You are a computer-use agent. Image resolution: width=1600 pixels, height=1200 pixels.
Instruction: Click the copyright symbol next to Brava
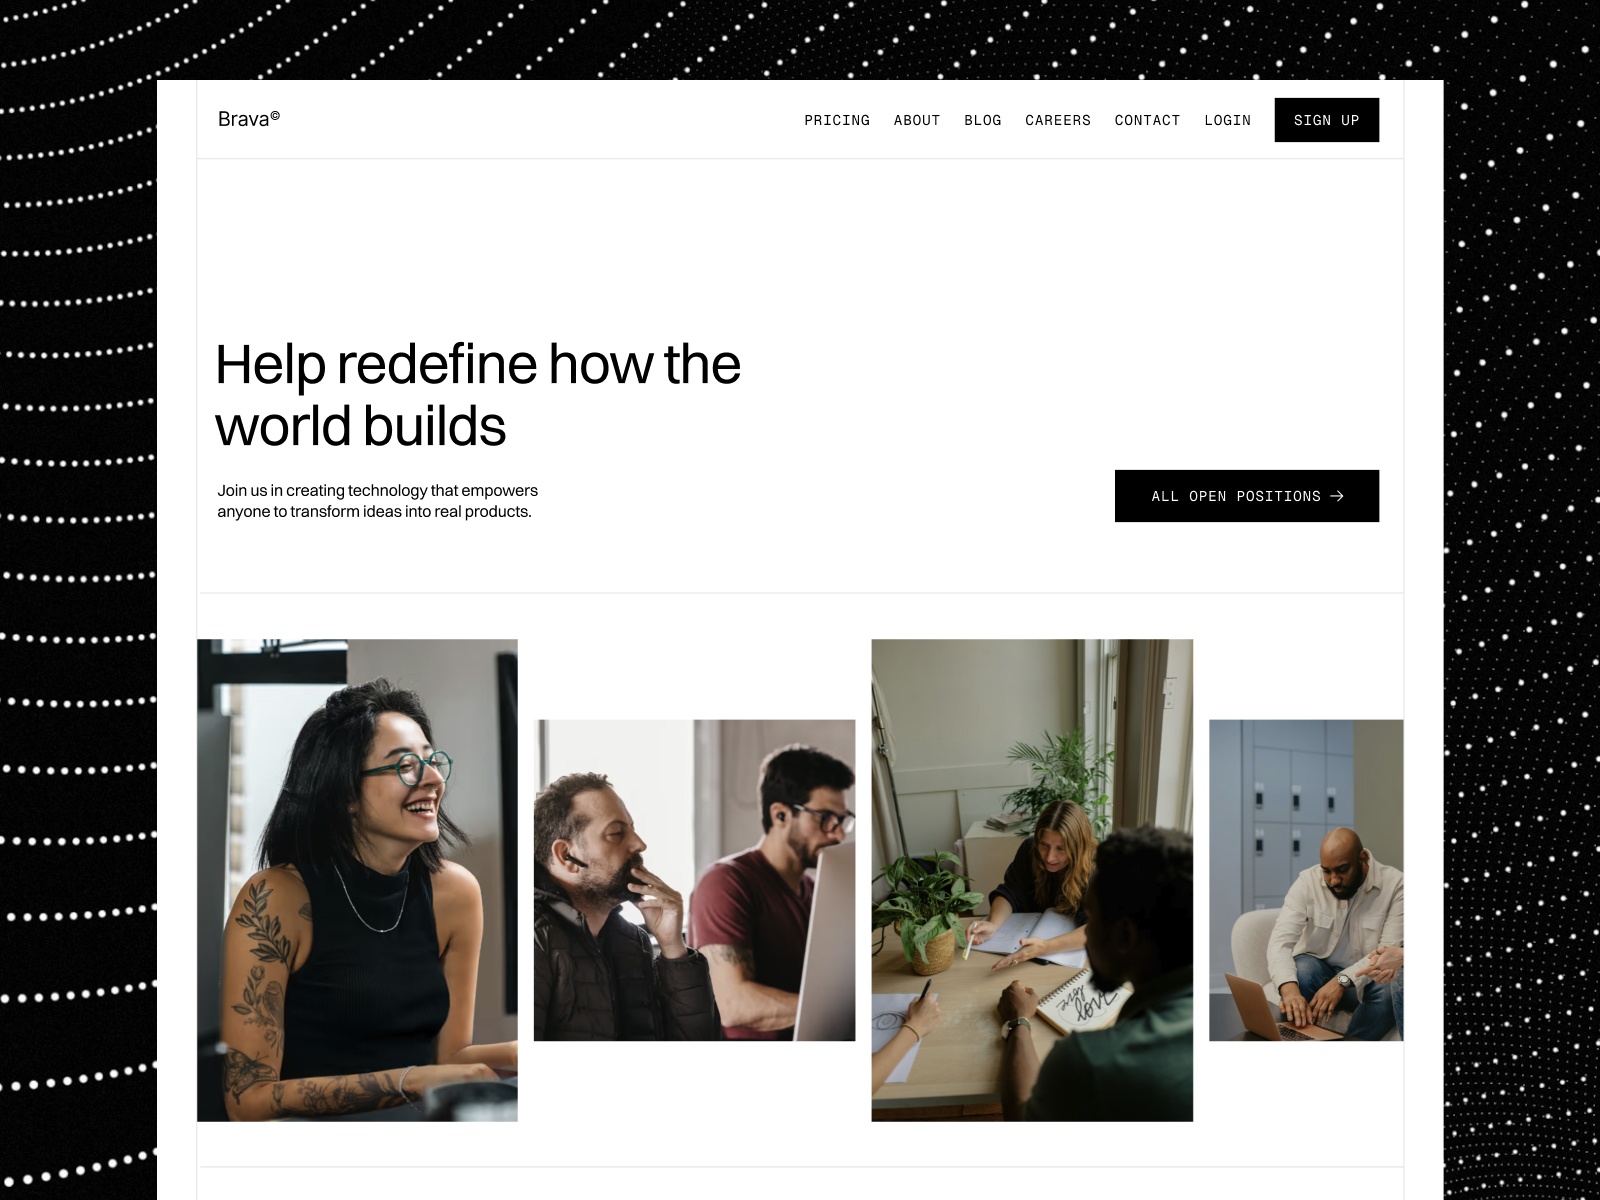pos(275,115)
